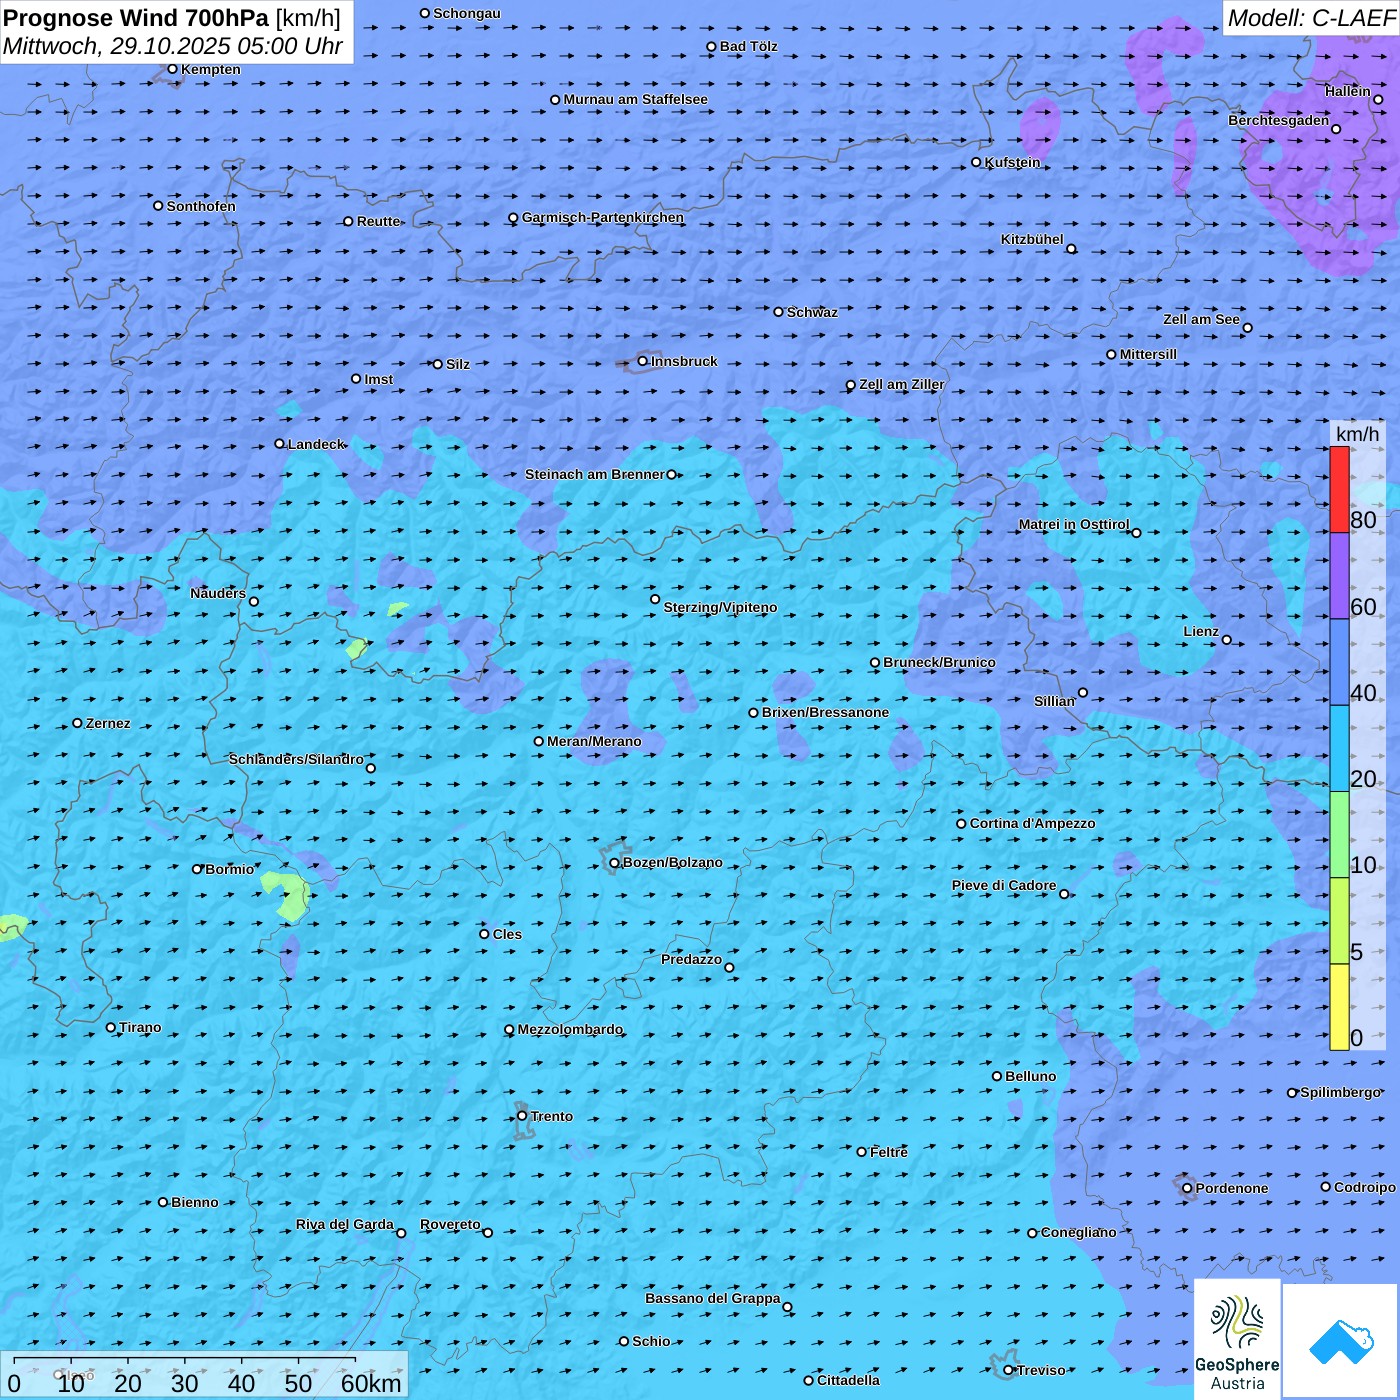Screen dimensions: 1400x1400
Task: Click the 'Zell am Ziller' label
Action: (x=902, y=384)
